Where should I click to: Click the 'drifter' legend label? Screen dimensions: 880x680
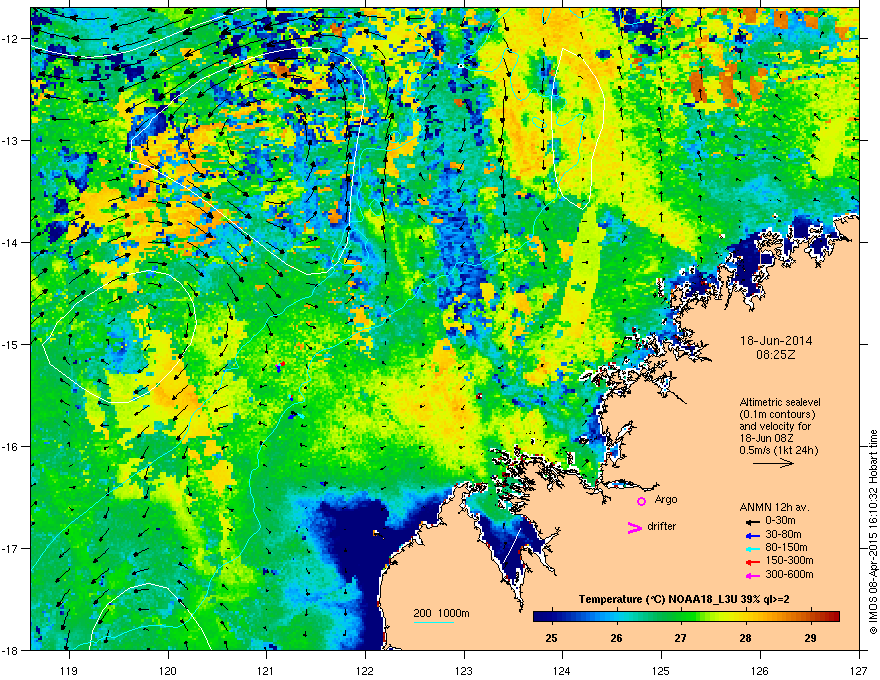pos(662,526)
